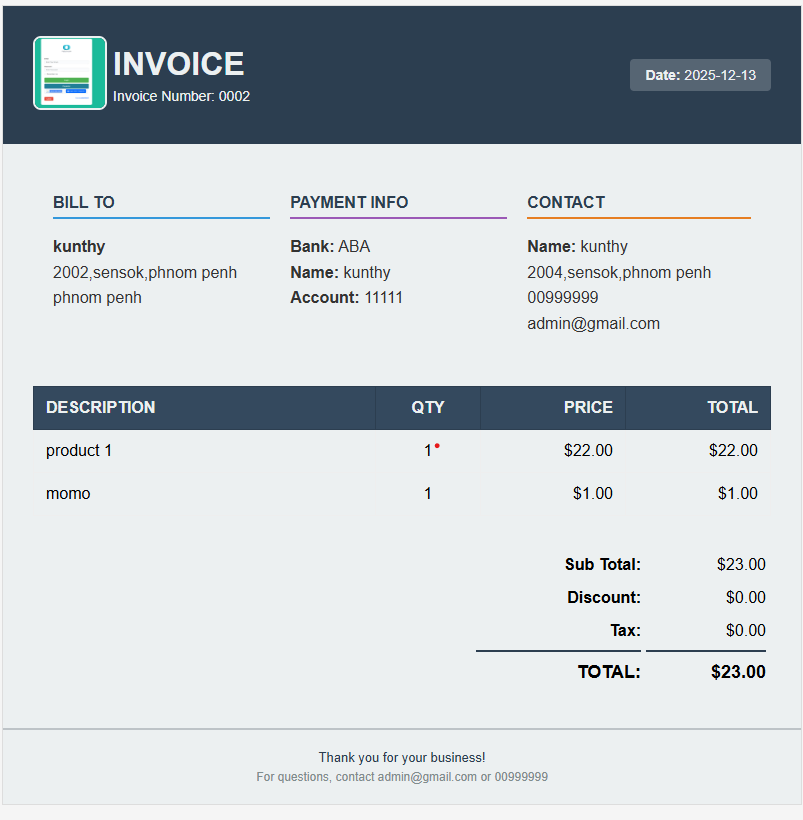Click the Discount row label
The image size is (803, 820).
click(x=603, y=597)
